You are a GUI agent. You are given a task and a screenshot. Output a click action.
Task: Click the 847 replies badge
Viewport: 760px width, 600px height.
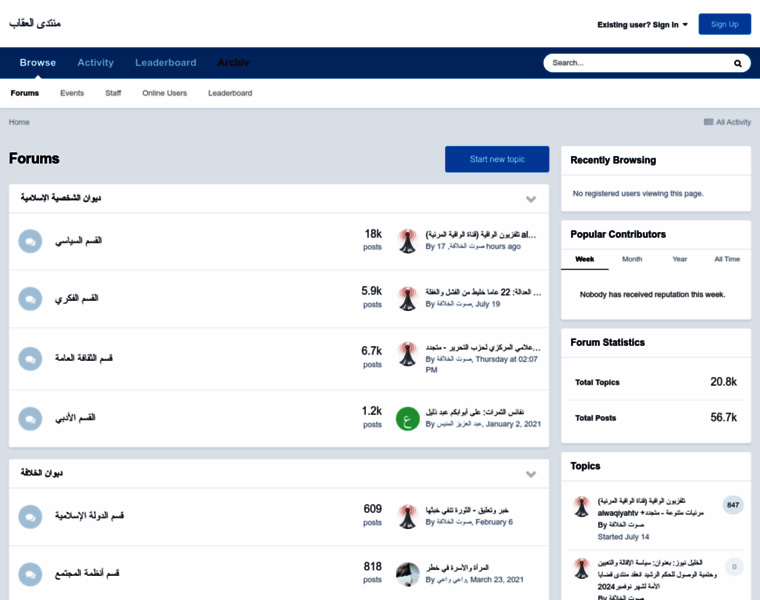click(x=733, y=505)
